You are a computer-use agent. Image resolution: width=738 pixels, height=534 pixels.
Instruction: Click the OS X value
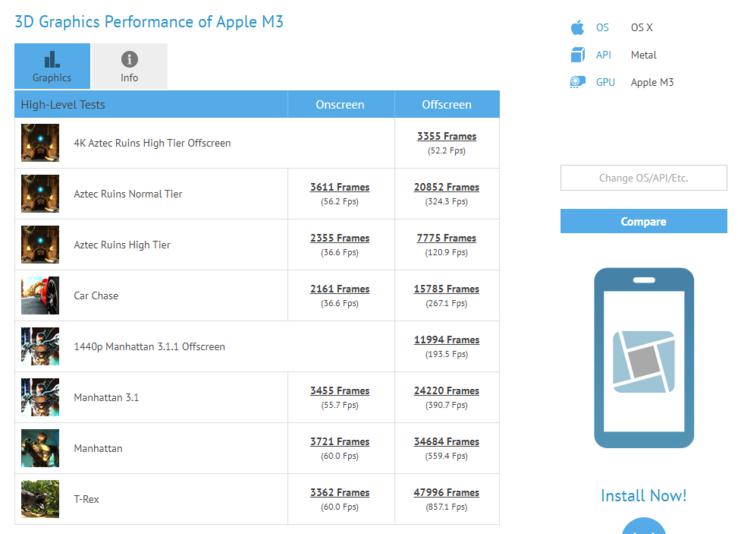tap(642, 27)
